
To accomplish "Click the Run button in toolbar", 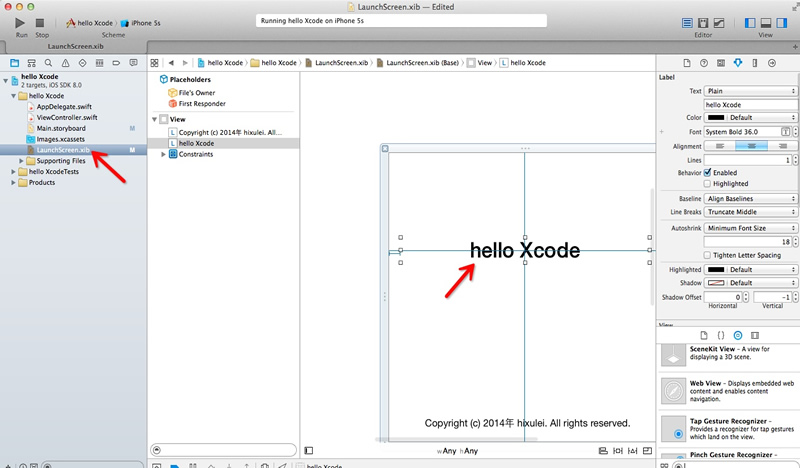I will 20,23.
